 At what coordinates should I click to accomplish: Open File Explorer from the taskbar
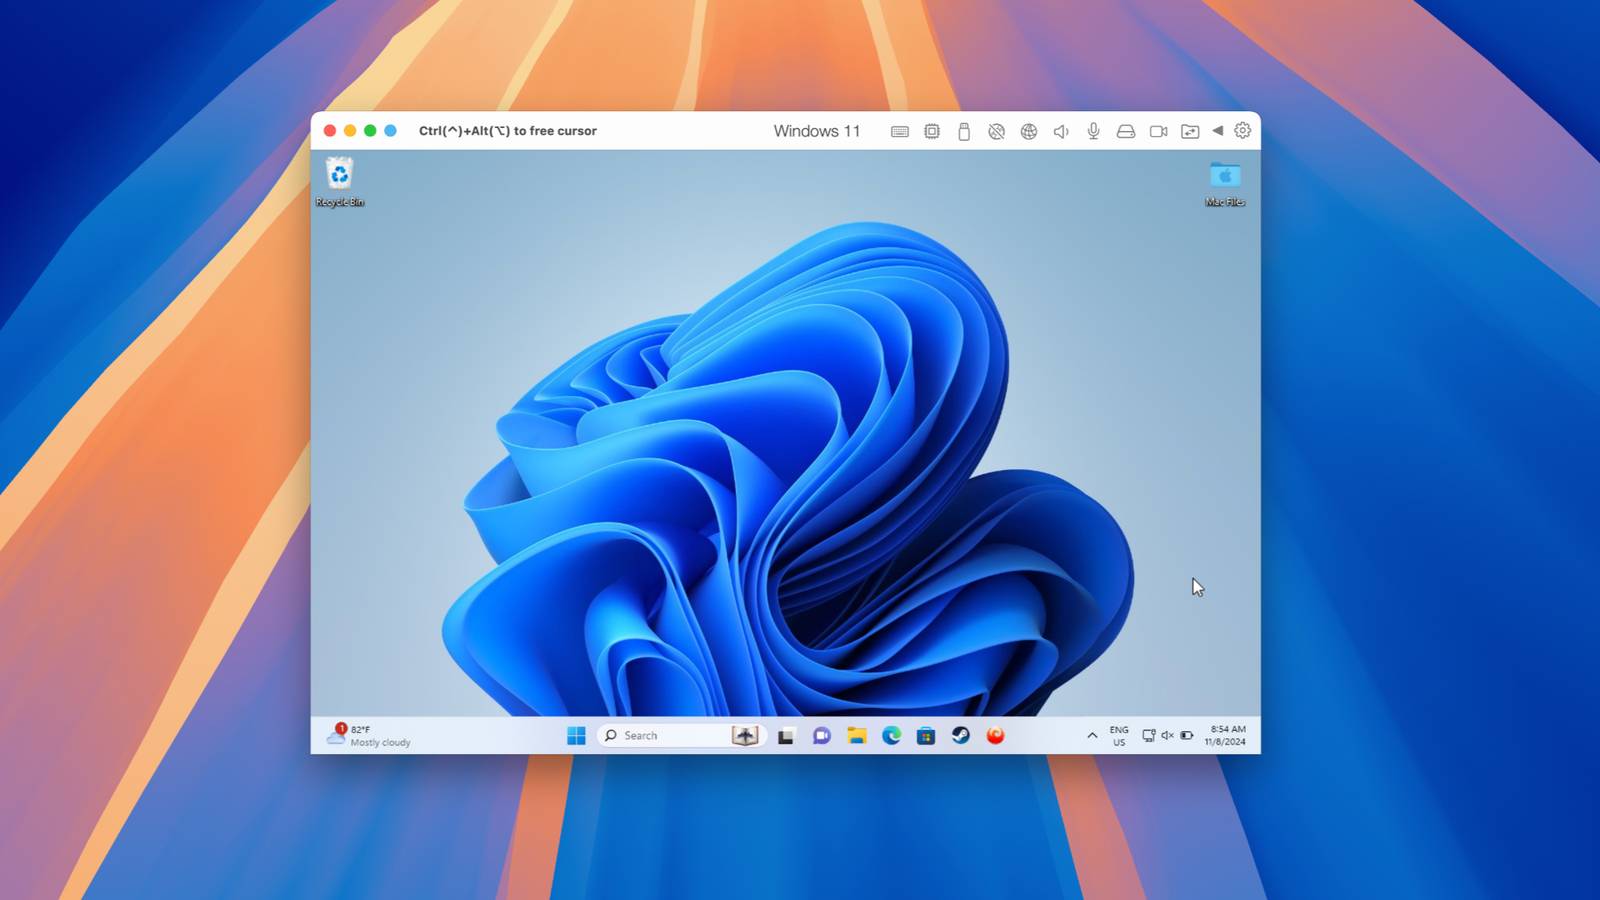click(x=857, y=736)
